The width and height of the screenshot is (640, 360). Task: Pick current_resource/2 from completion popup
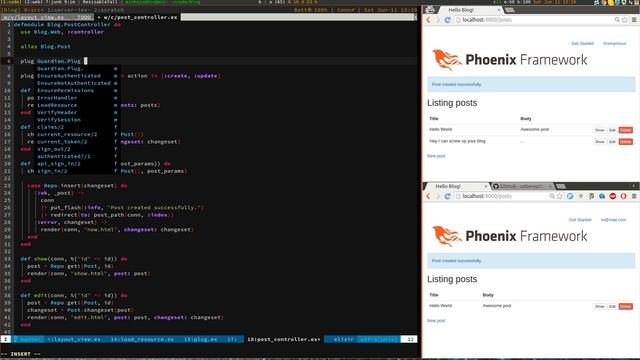coord(77,134)
